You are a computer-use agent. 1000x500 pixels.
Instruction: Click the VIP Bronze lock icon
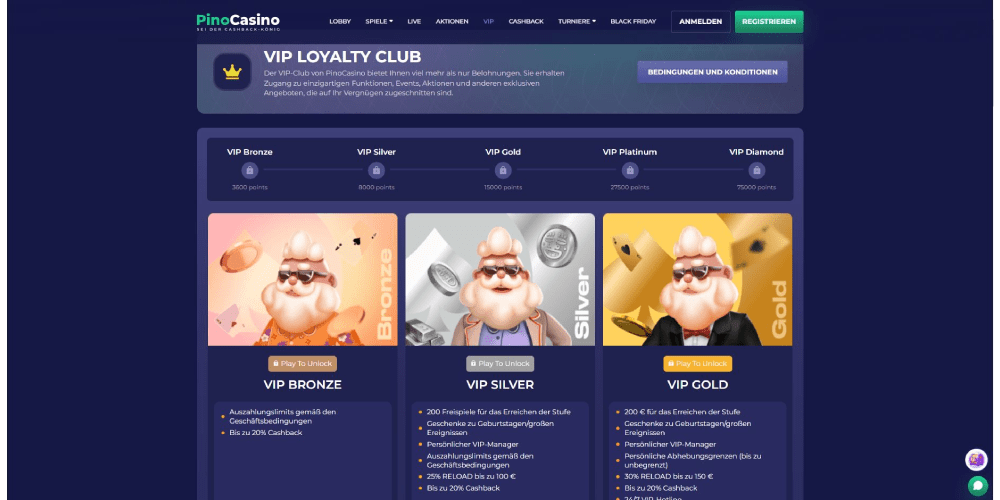pyautogui.click(x=249, y=170)
